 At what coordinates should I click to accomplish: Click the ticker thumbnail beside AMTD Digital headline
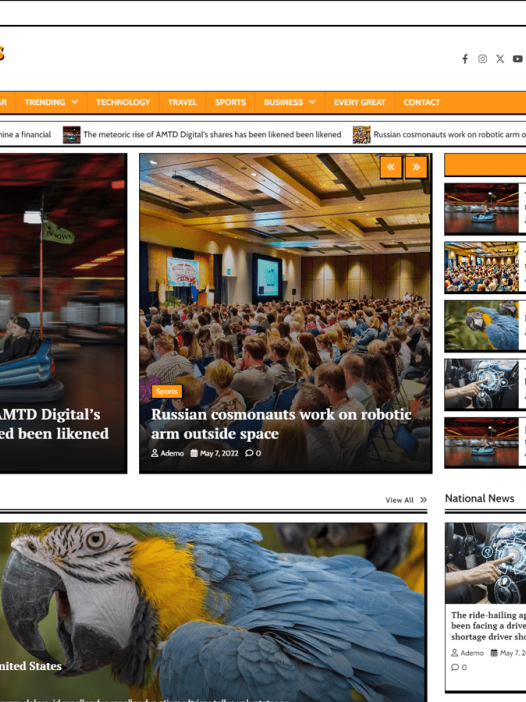[72, 135]
